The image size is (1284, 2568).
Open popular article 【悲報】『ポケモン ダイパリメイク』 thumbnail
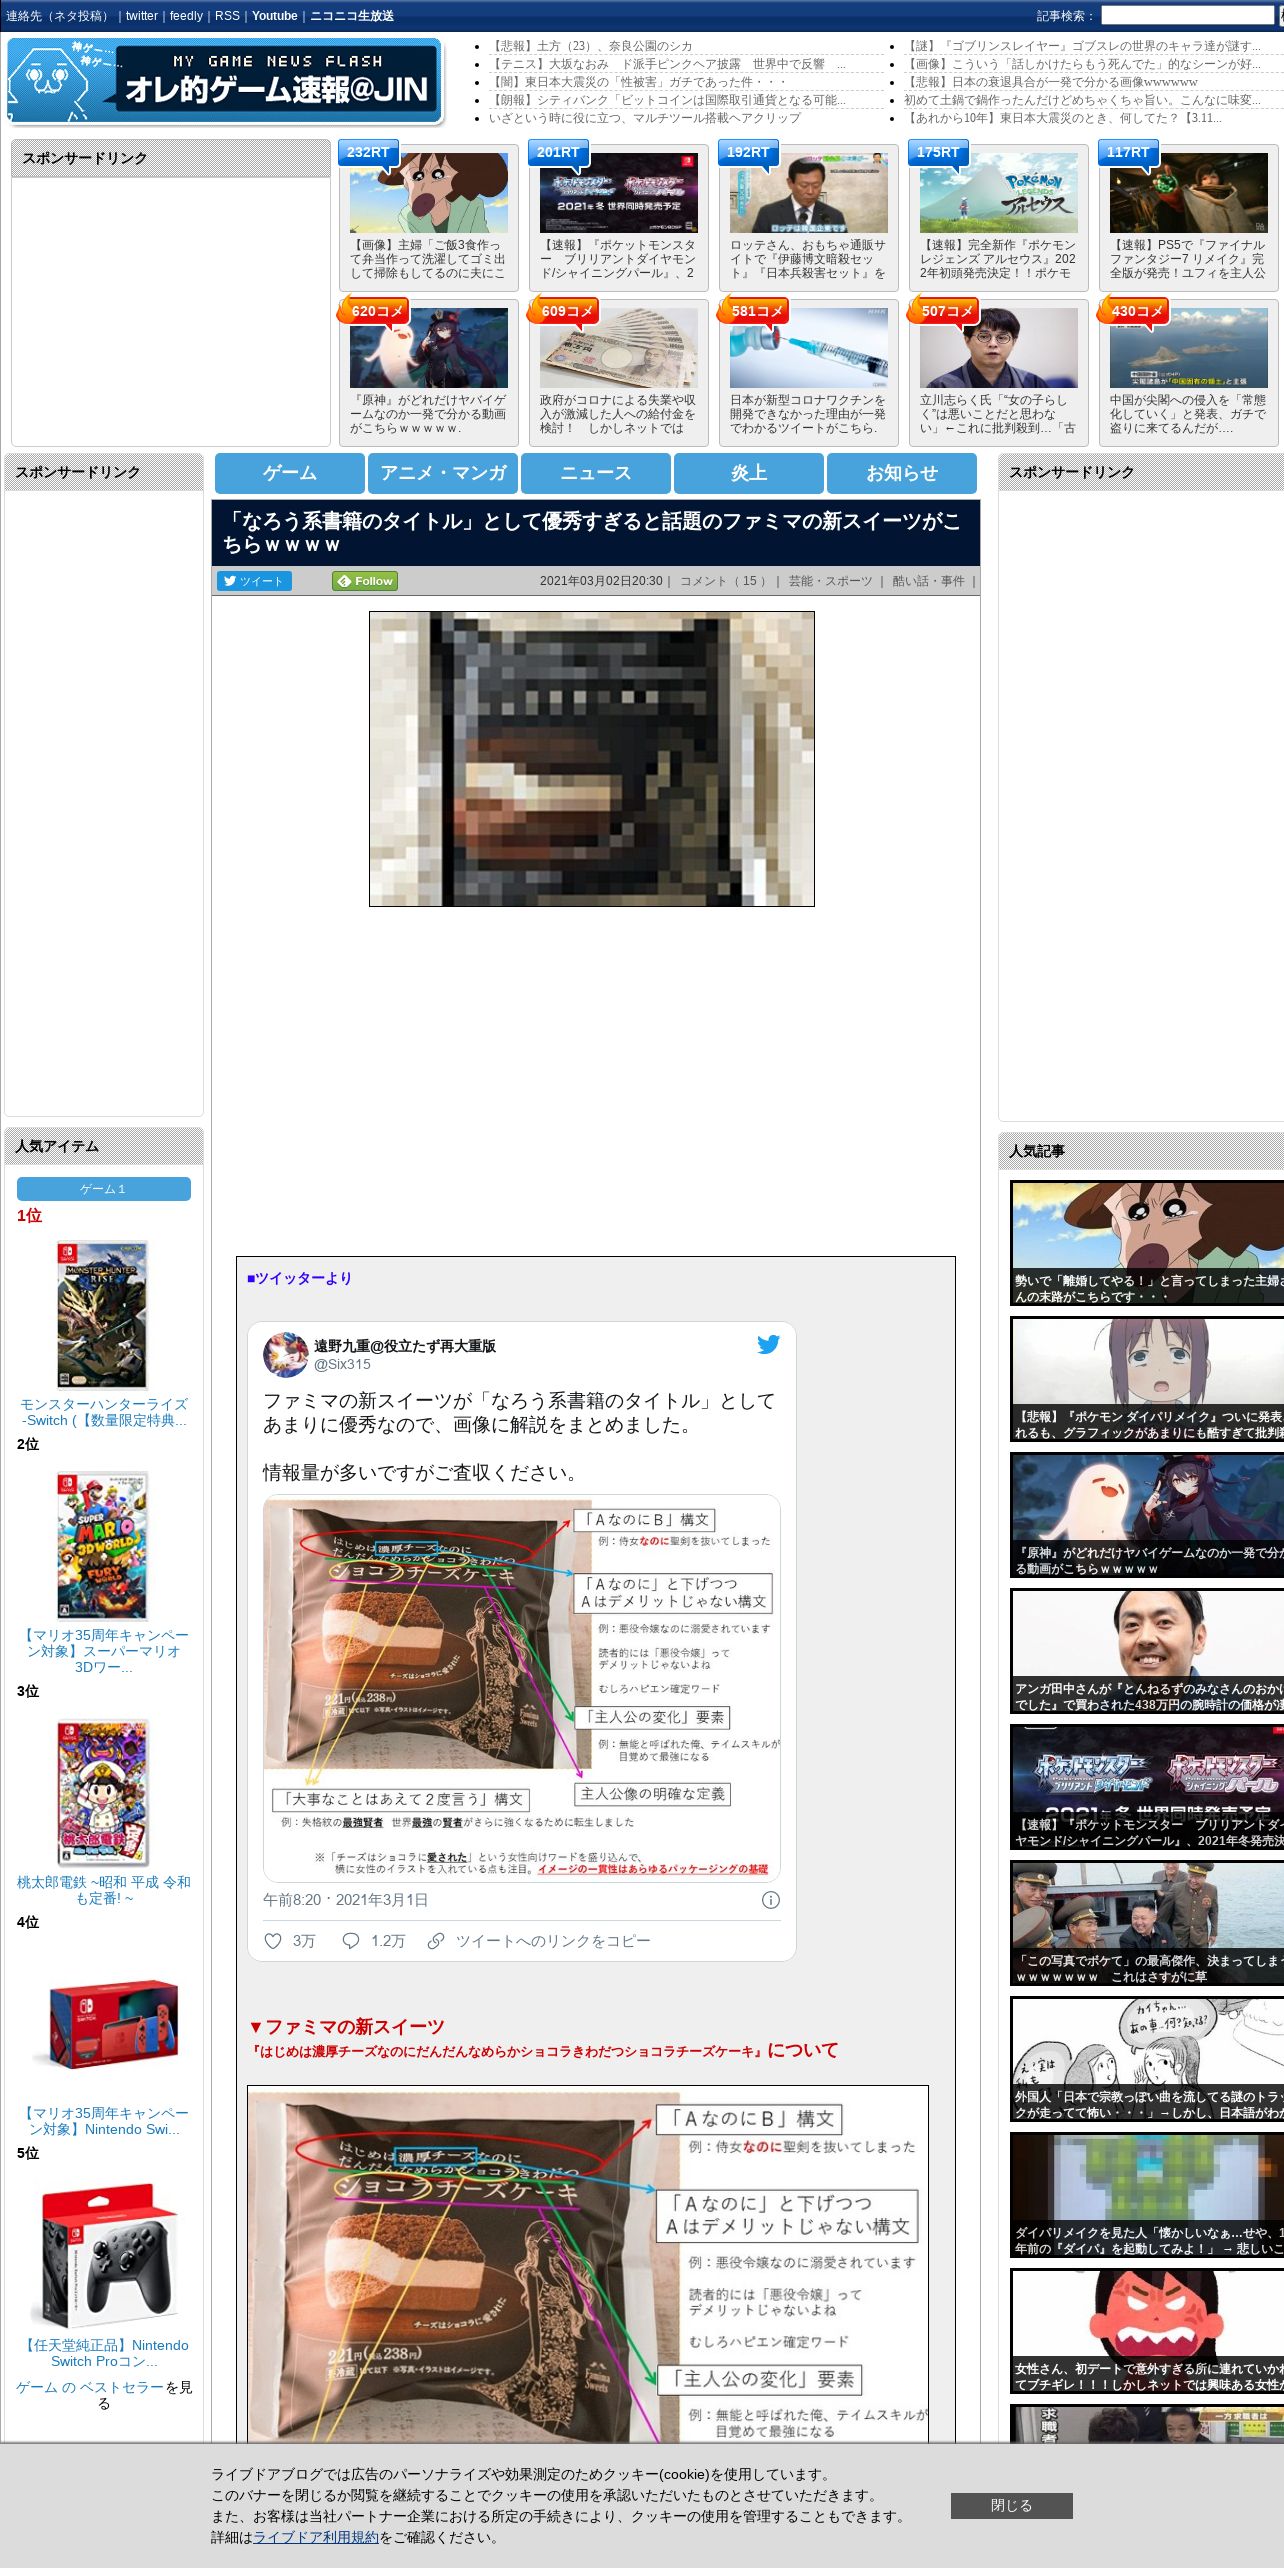pyautogui.click(x=1147, y=1379)
